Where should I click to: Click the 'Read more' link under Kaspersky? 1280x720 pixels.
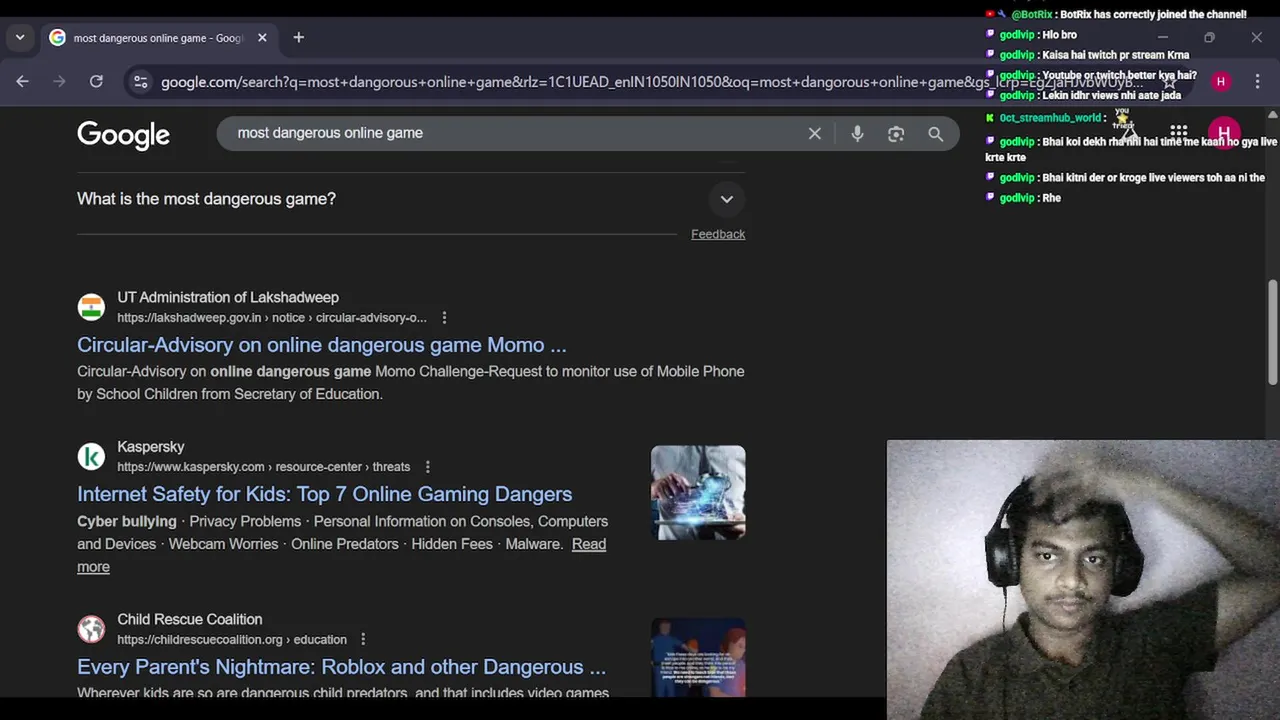(589, 544)
